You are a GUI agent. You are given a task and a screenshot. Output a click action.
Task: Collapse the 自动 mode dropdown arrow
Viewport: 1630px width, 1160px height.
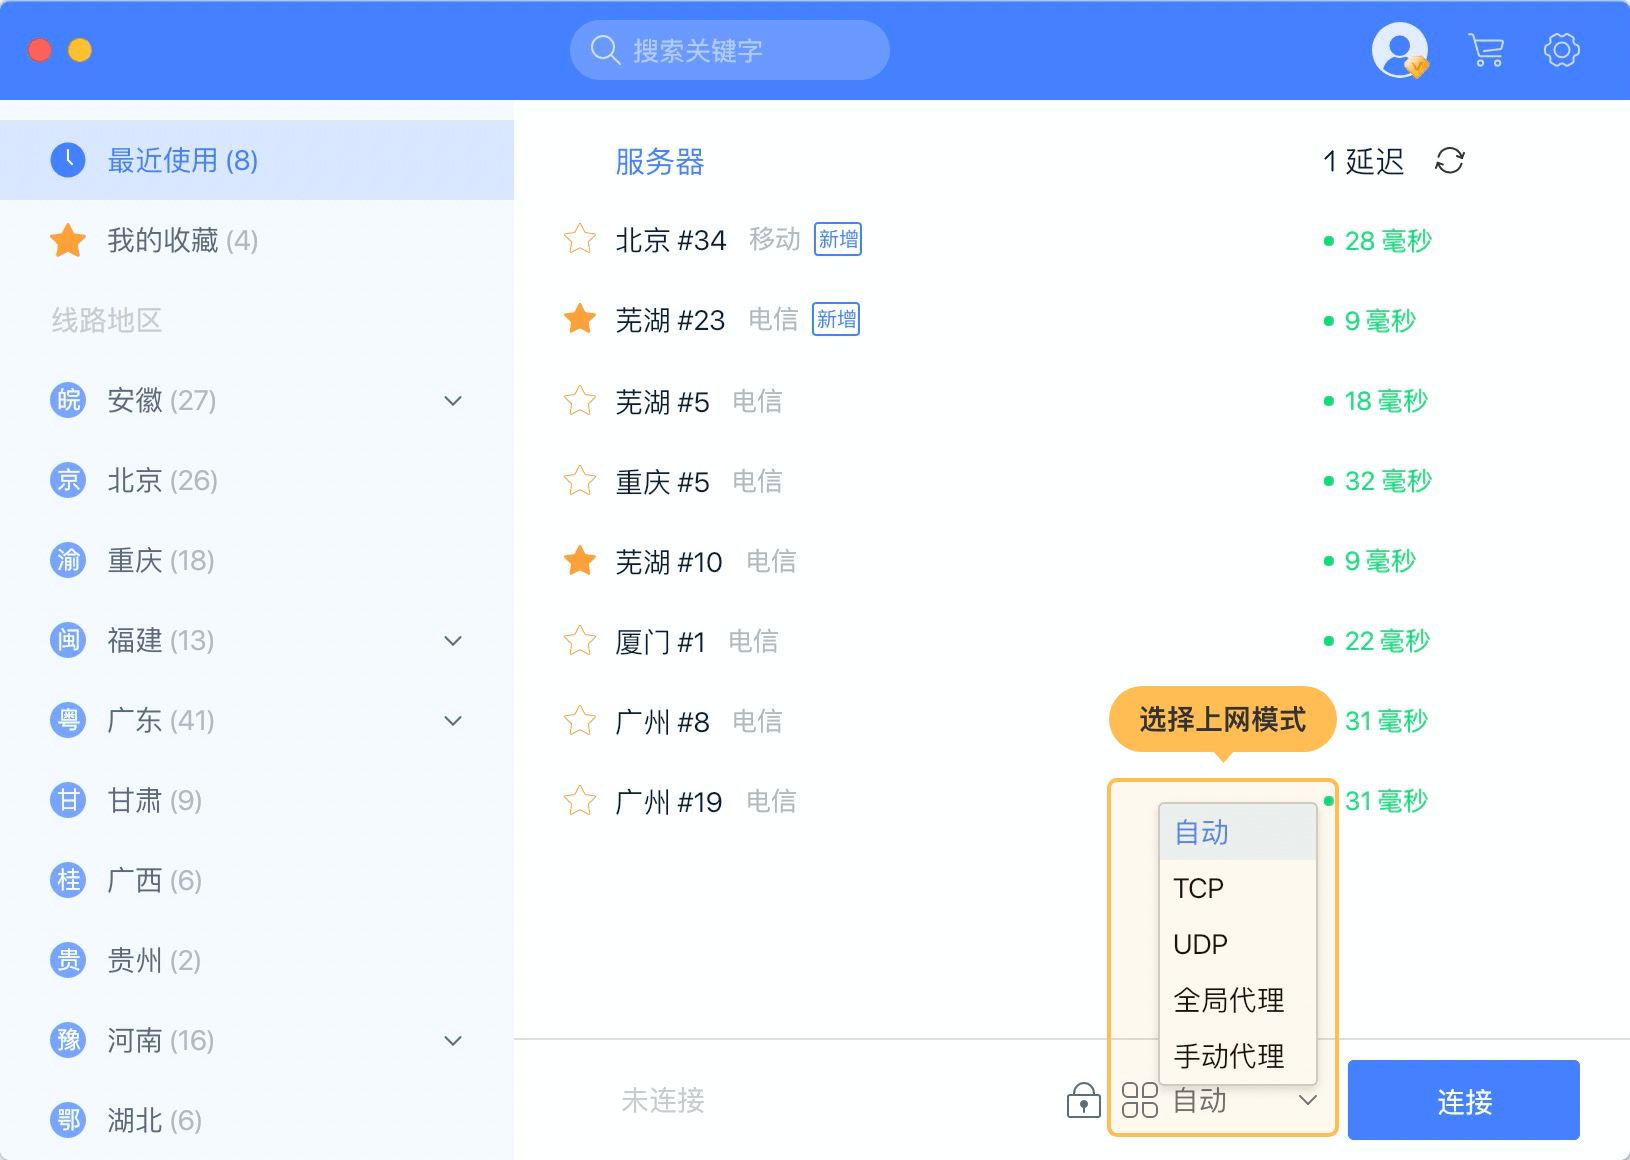[x=1307, y=1100]
